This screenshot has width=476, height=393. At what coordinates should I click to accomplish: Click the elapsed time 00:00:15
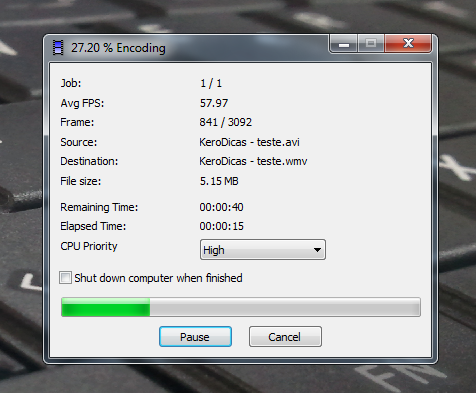click(221, 226)
